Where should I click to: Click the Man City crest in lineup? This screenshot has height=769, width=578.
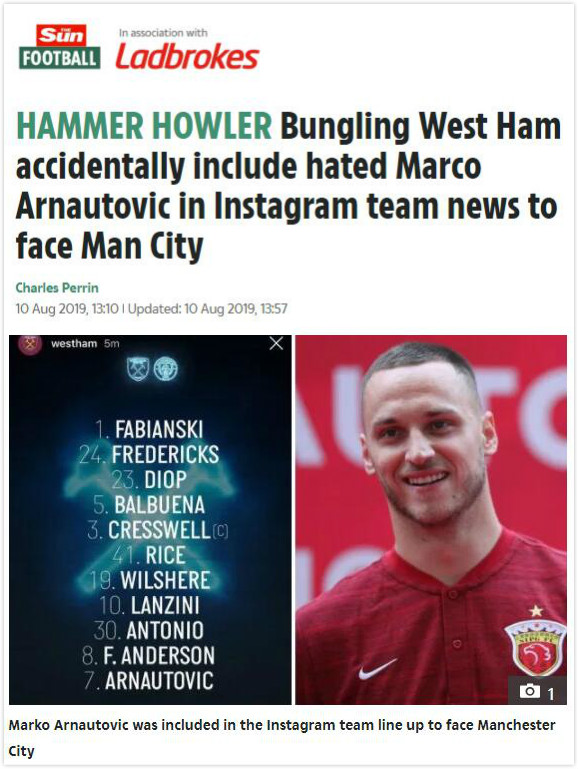(x=166, y=369)
